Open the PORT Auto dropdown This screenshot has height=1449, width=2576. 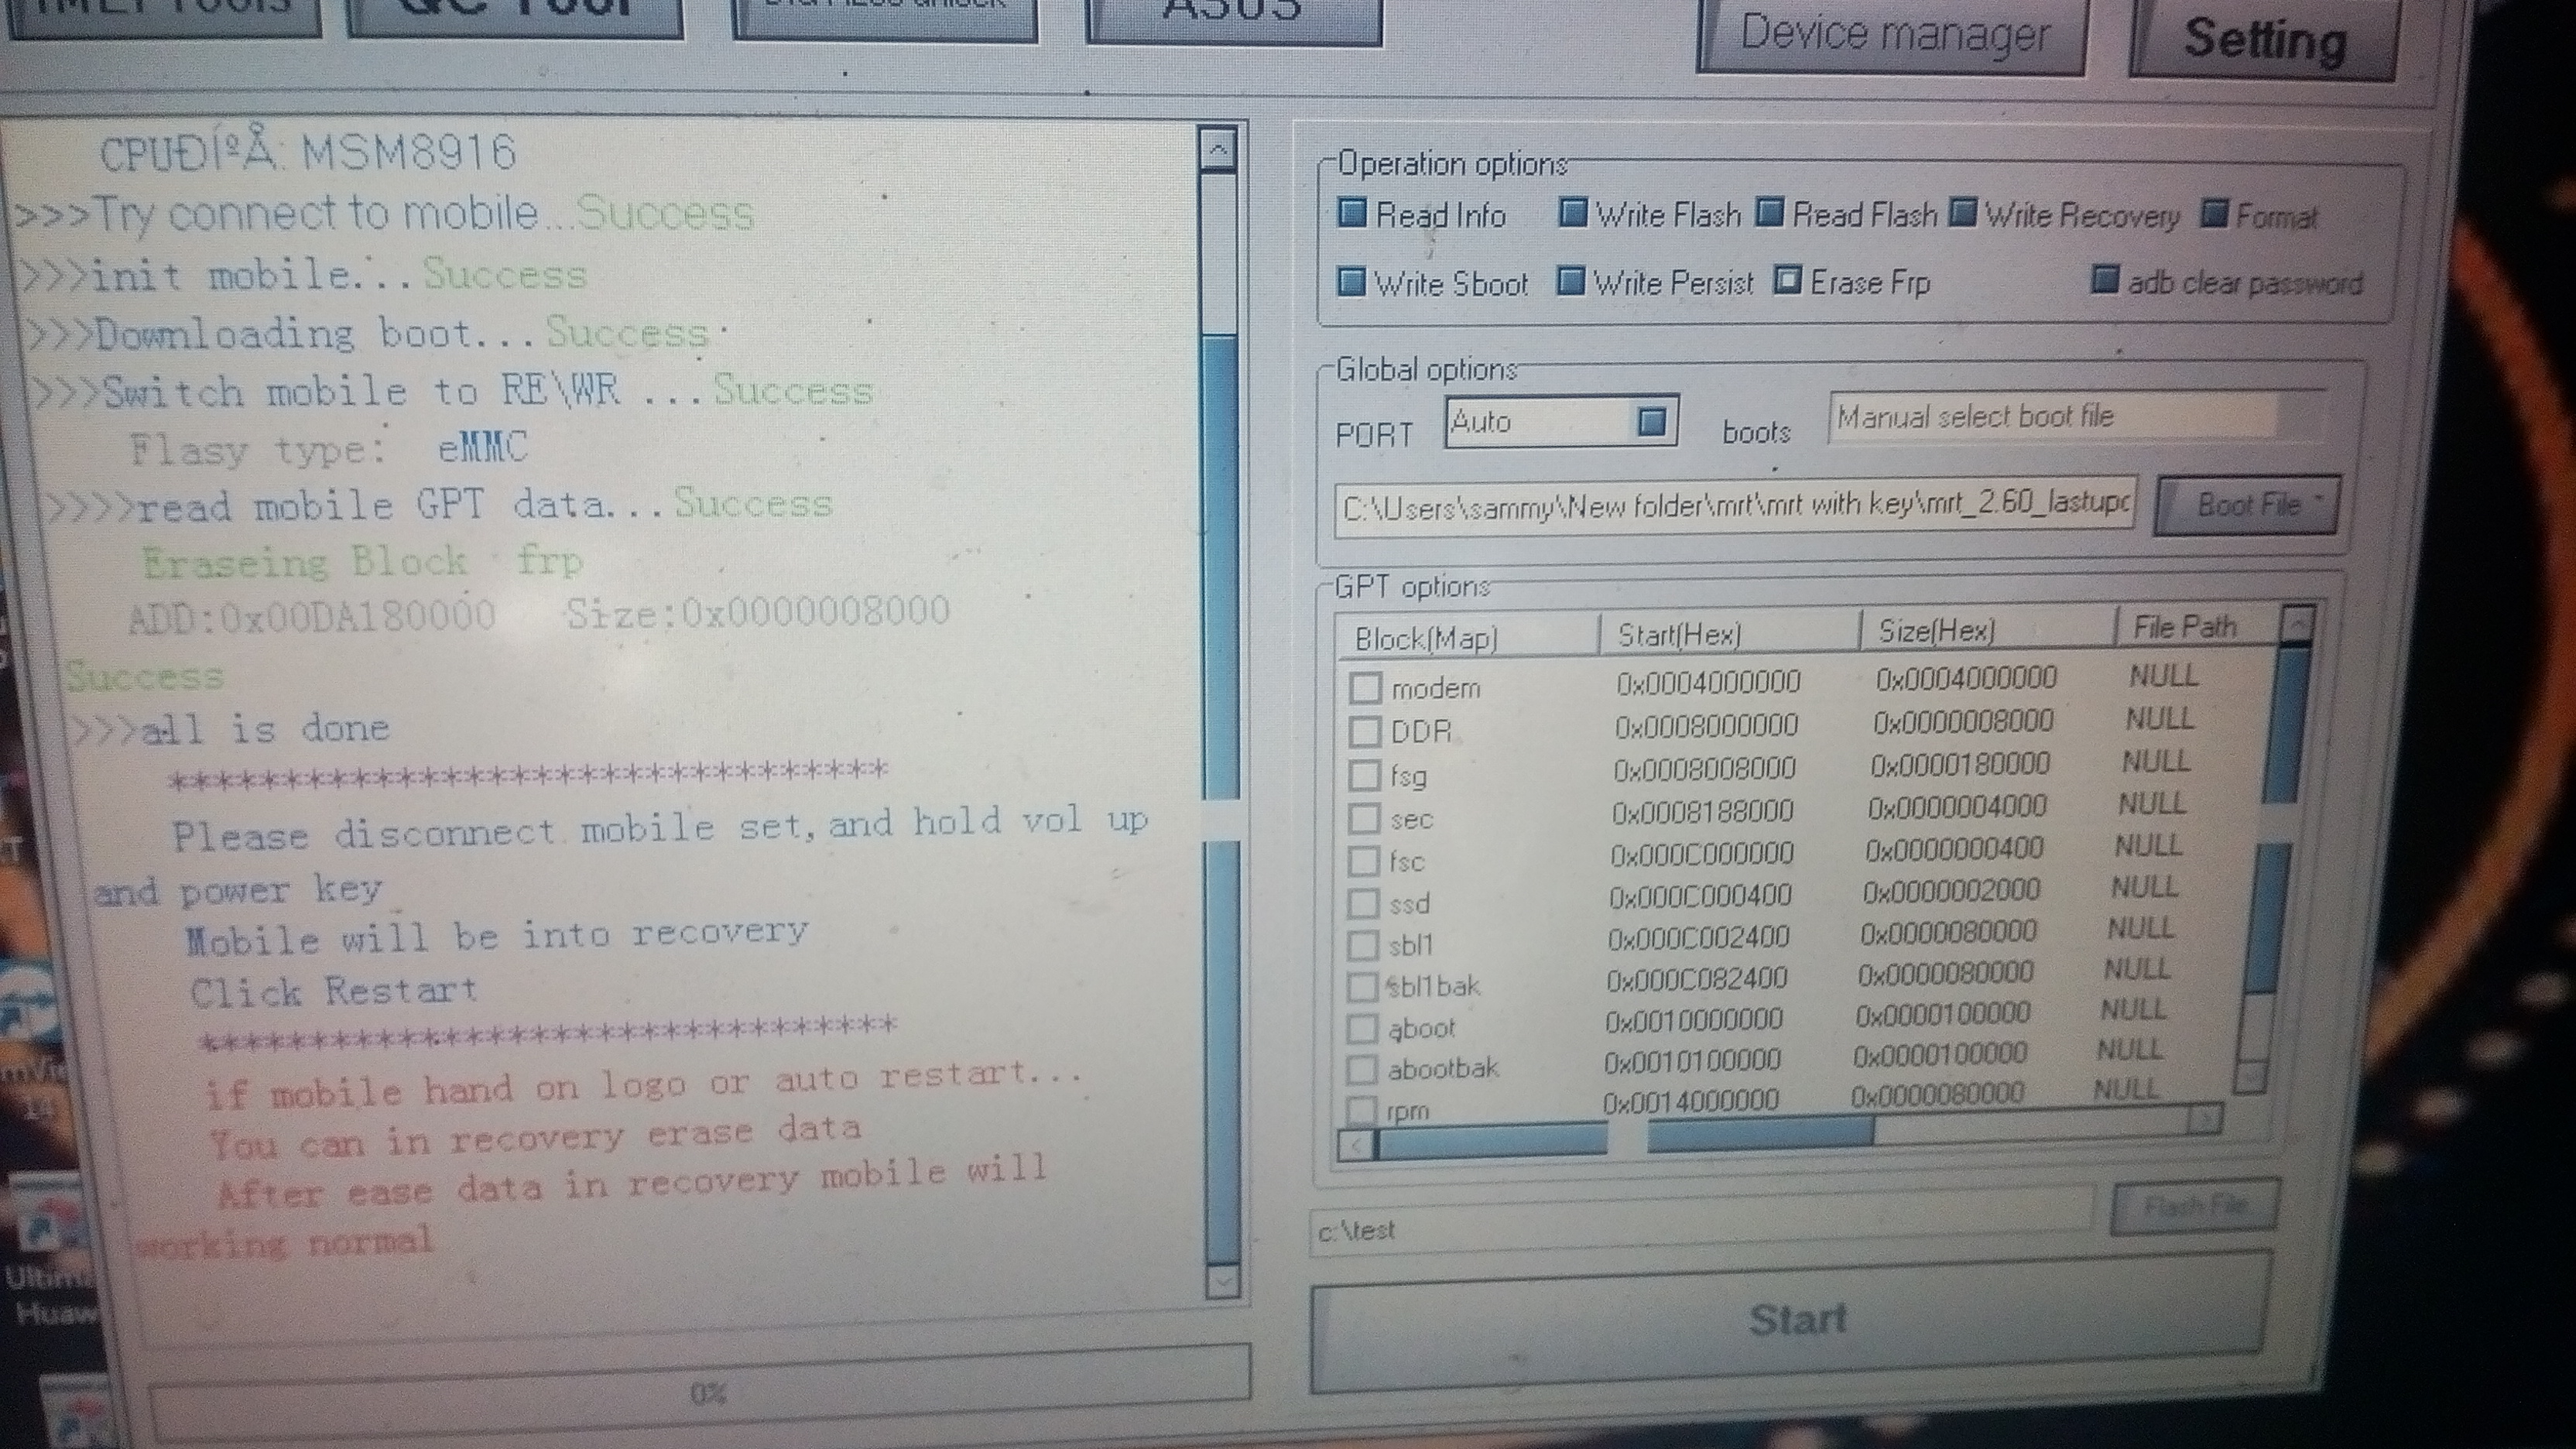[1651, 421]
